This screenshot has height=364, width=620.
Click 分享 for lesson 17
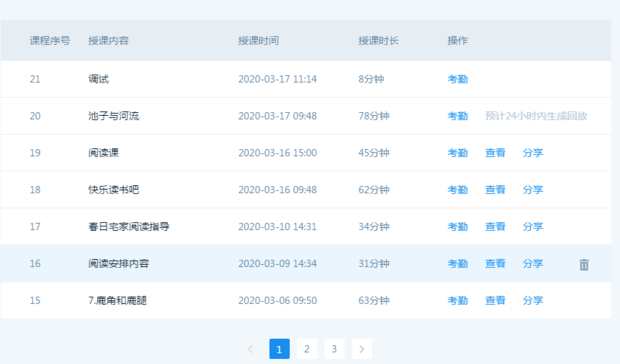pos(533,226)
